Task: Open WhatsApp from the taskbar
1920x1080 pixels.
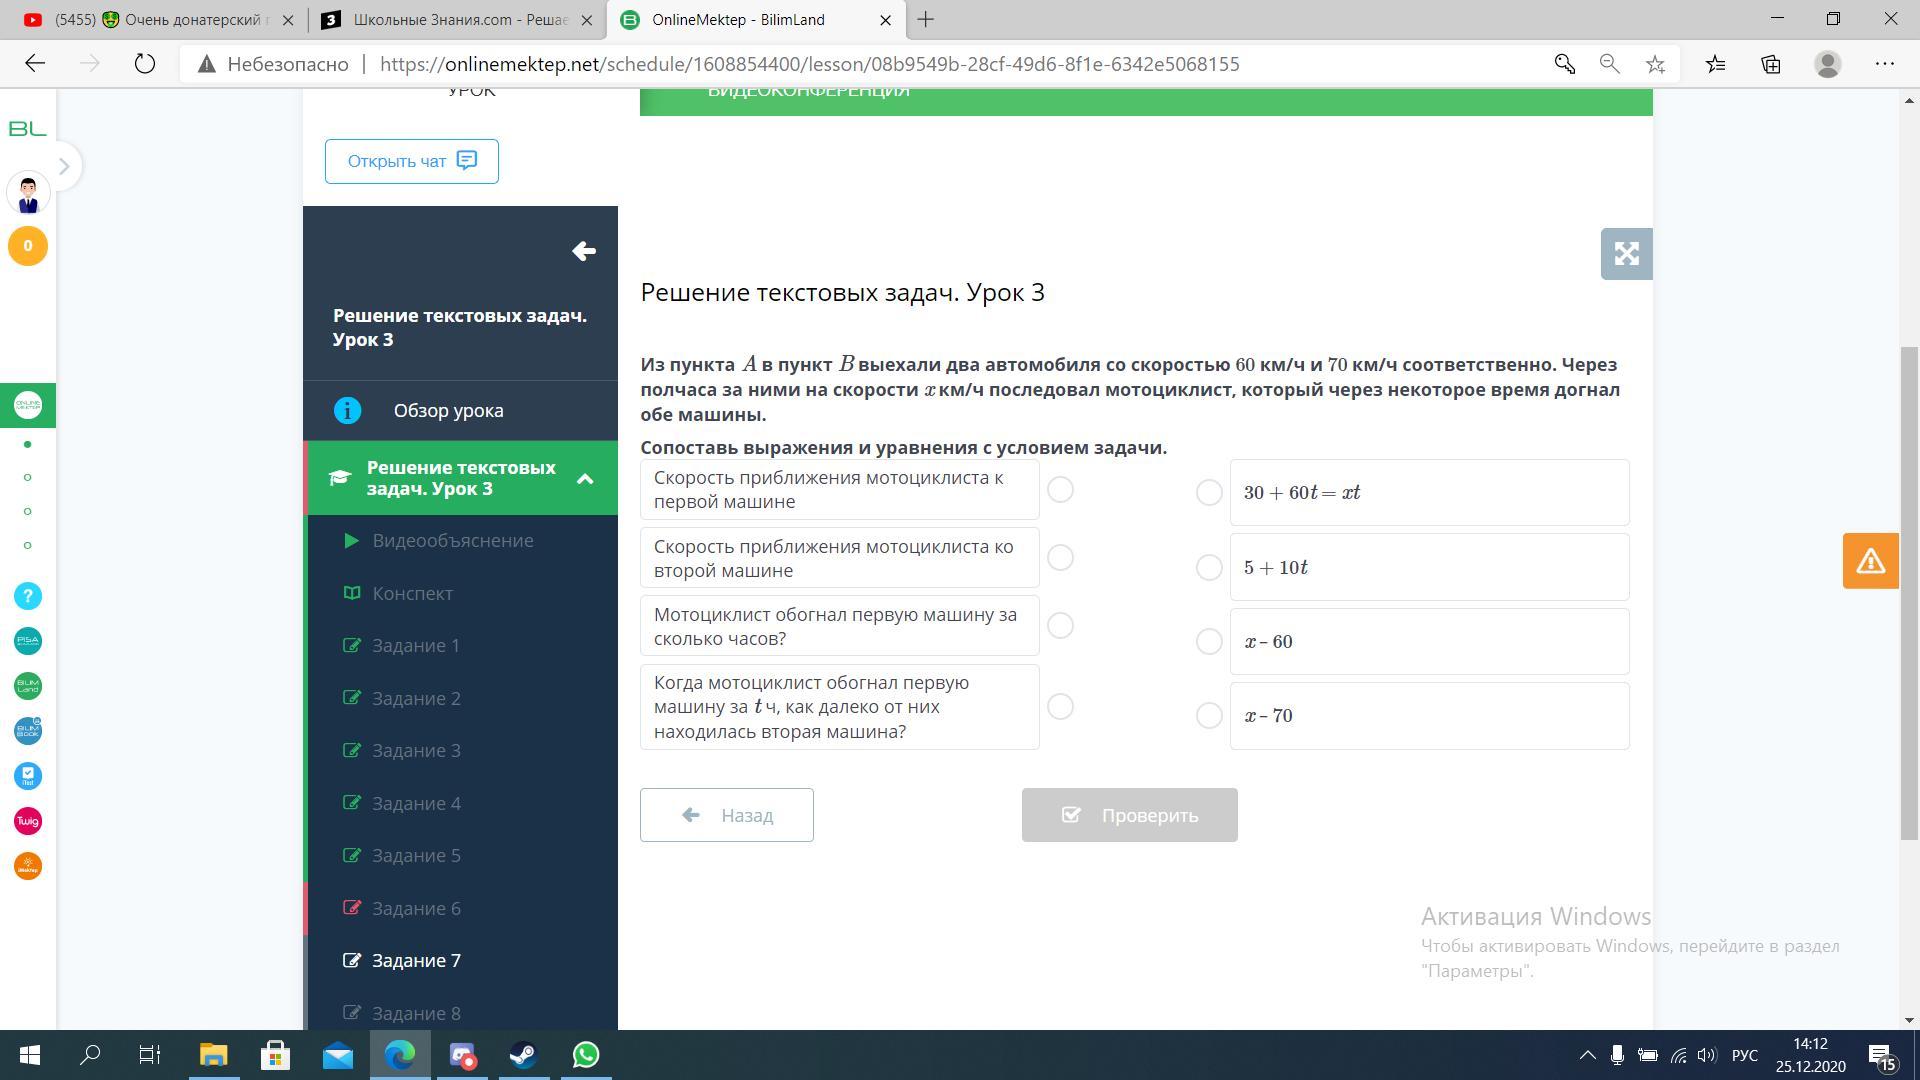Action: [x=586, y=1055]
